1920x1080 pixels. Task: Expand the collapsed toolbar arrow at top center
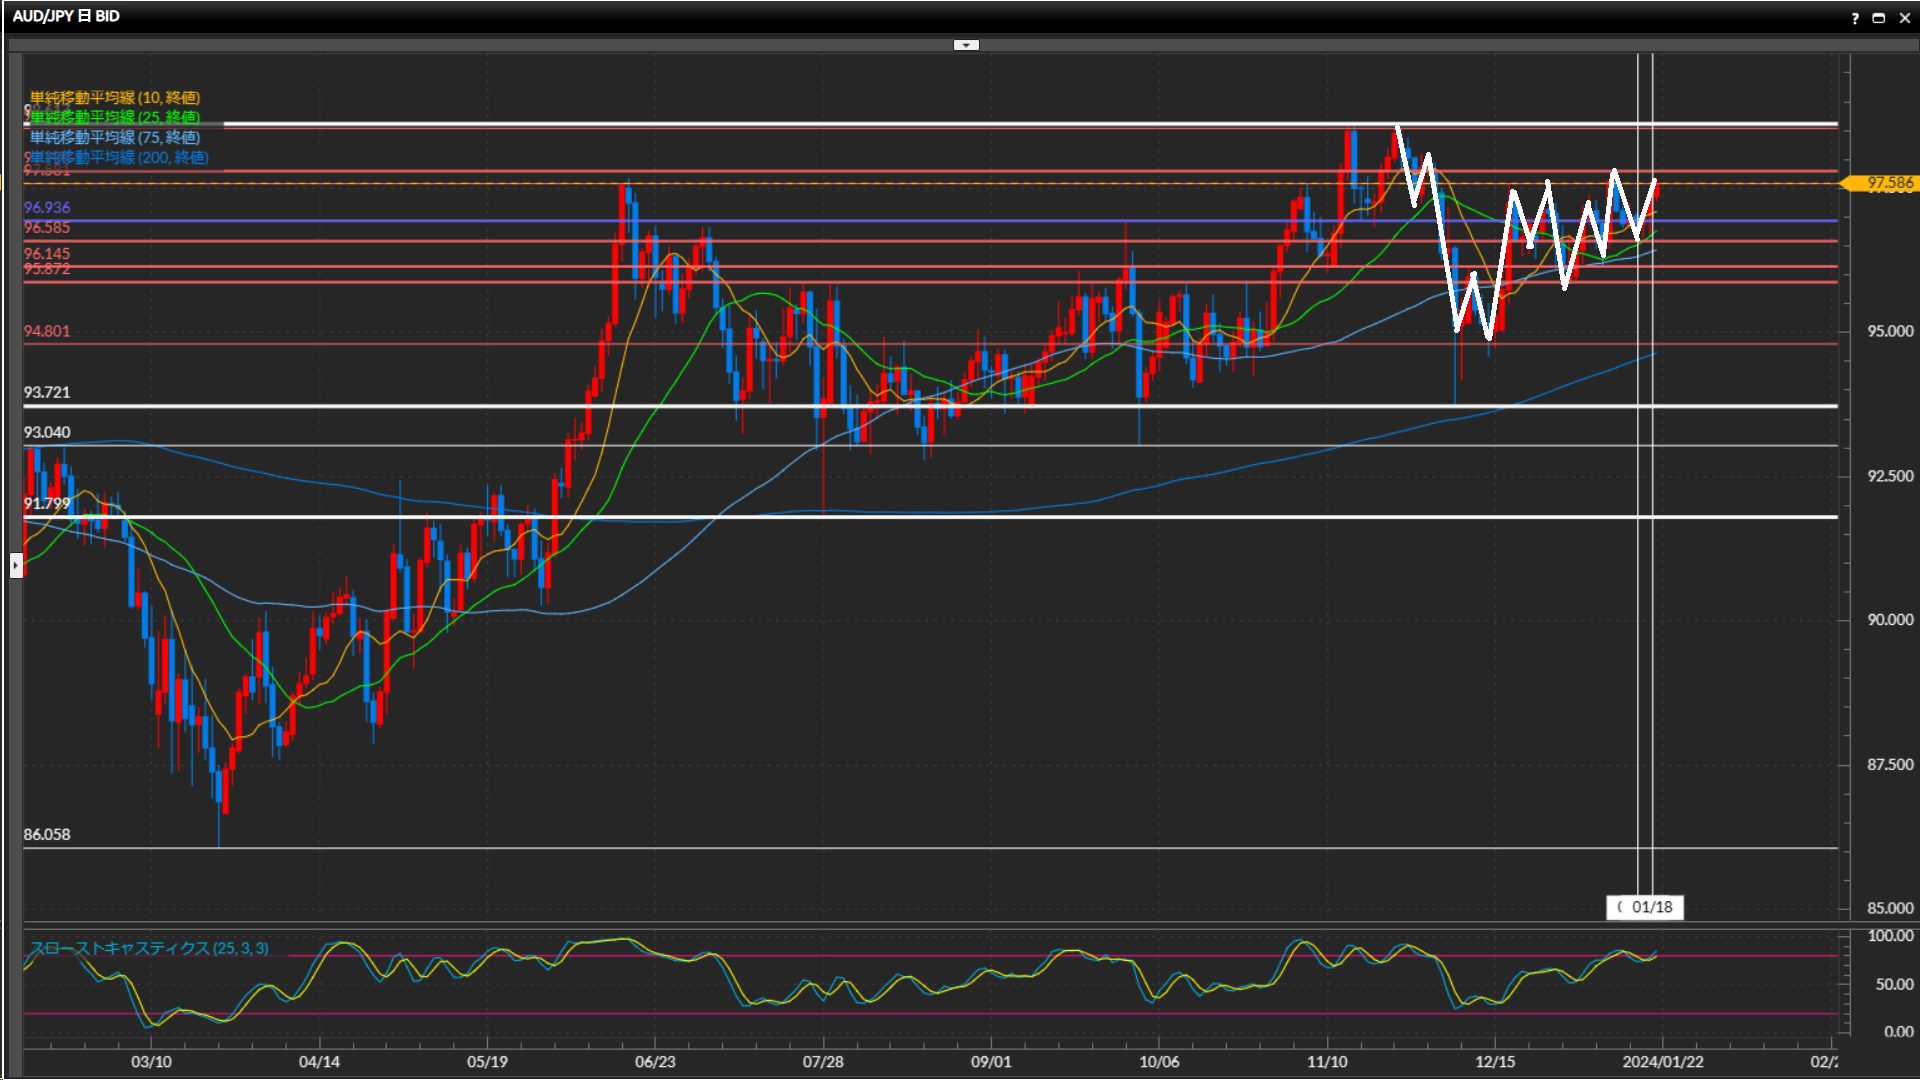(966, 45)
